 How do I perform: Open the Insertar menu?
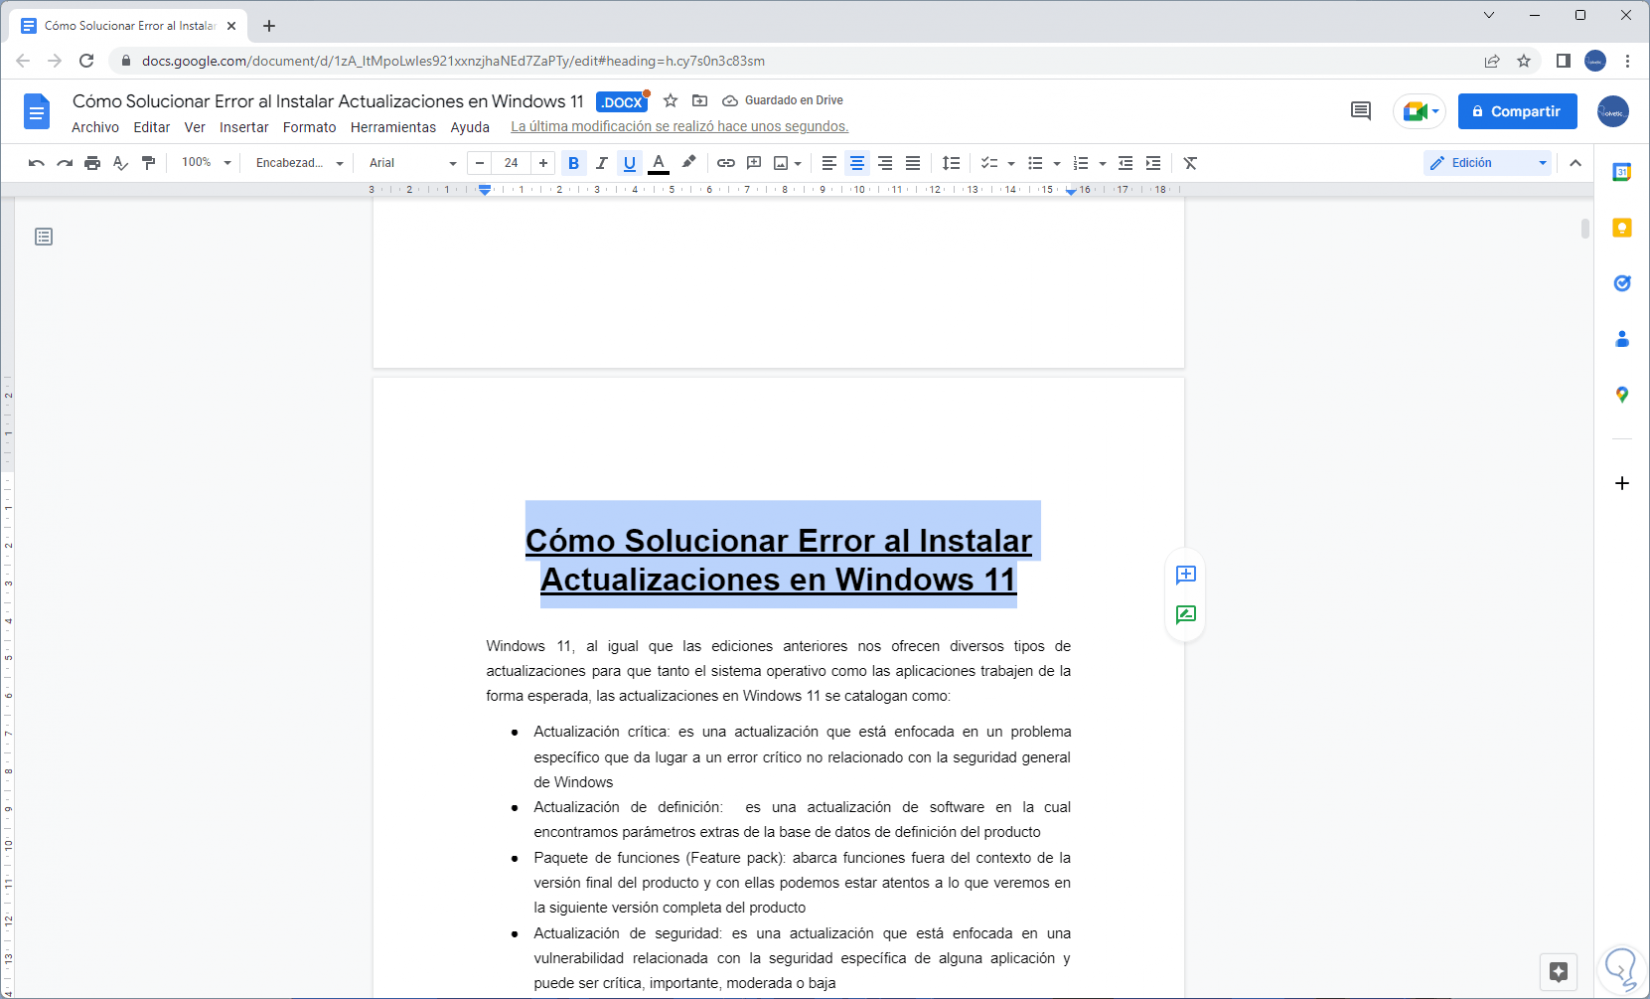coord(244,127)
